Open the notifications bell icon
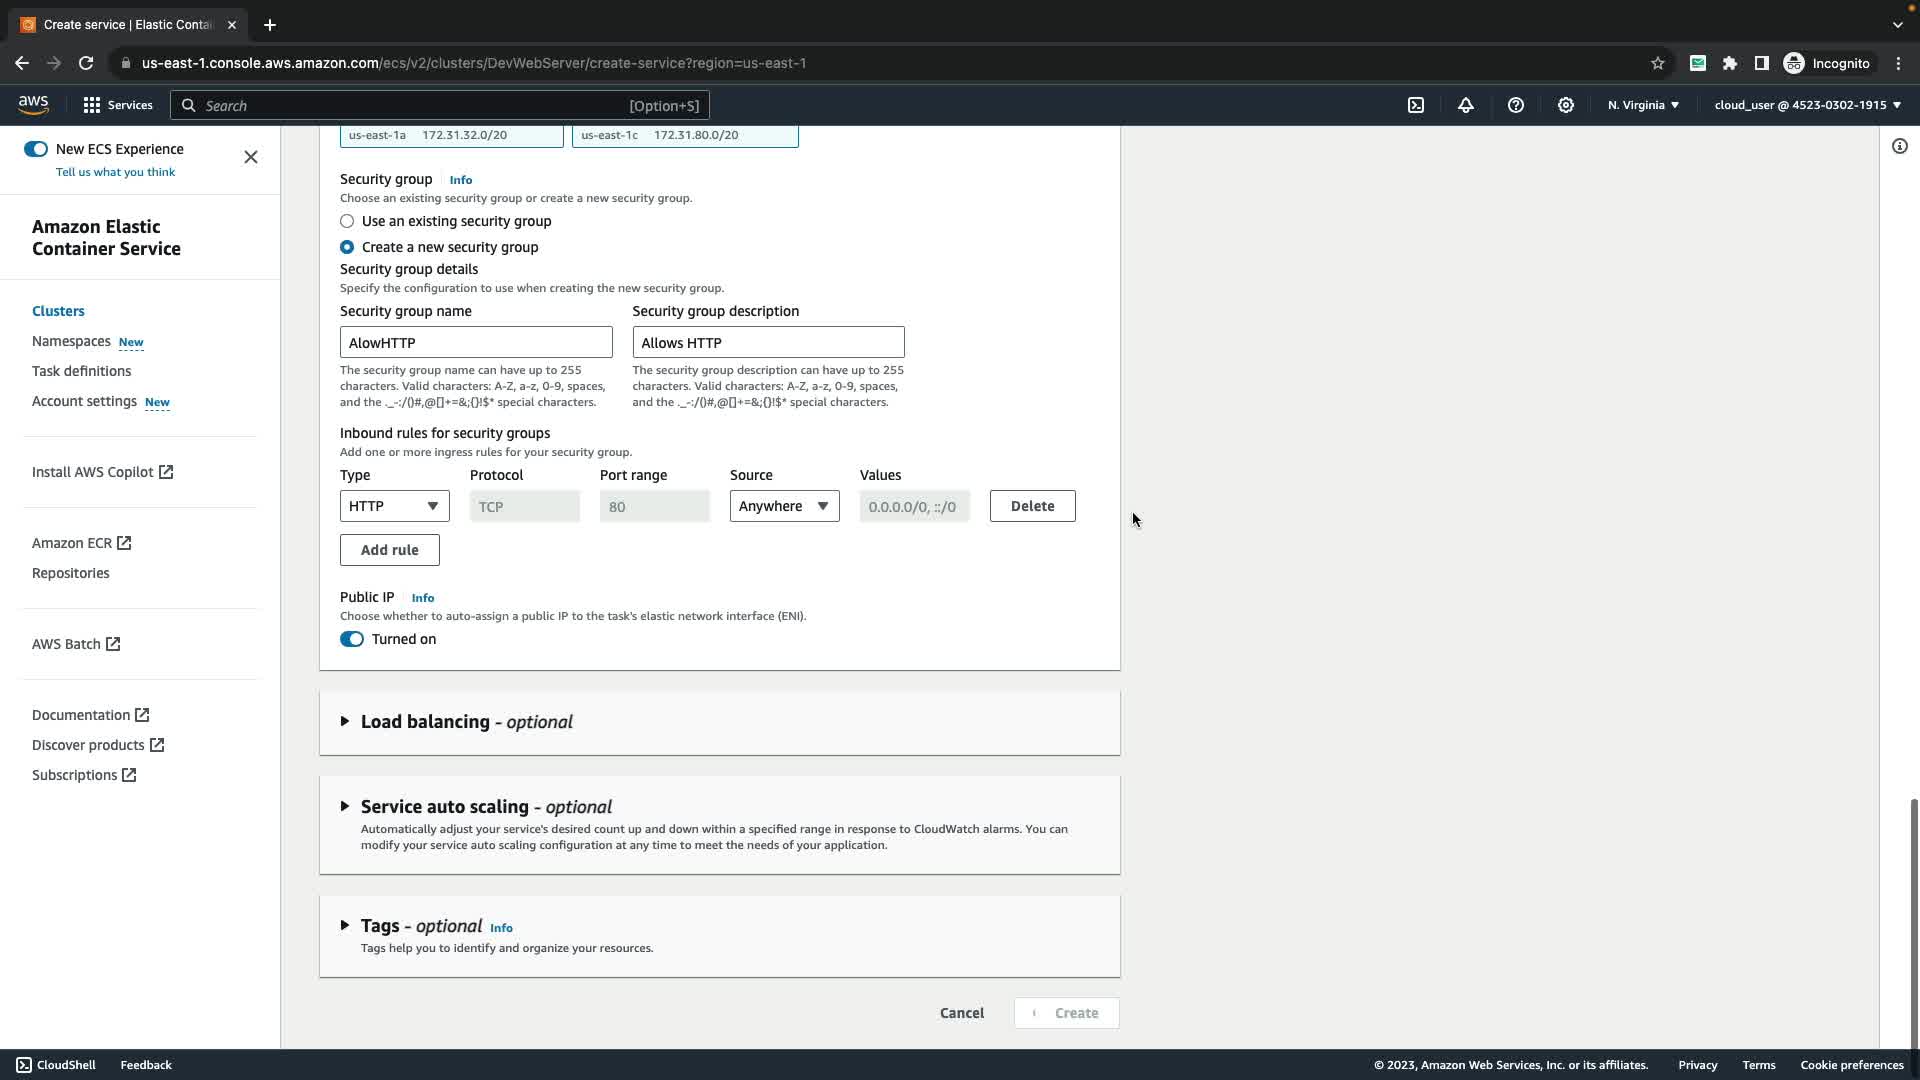 click(x=1466, y=105)
